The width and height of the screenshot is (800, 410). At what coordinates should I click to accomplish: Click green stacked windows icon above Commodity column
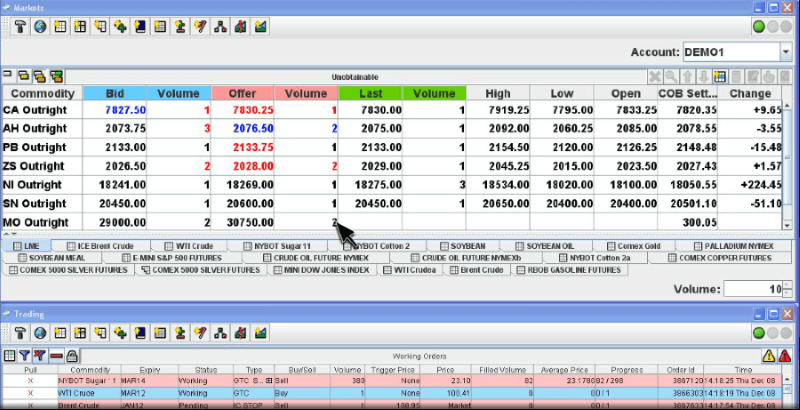(56, 76)
